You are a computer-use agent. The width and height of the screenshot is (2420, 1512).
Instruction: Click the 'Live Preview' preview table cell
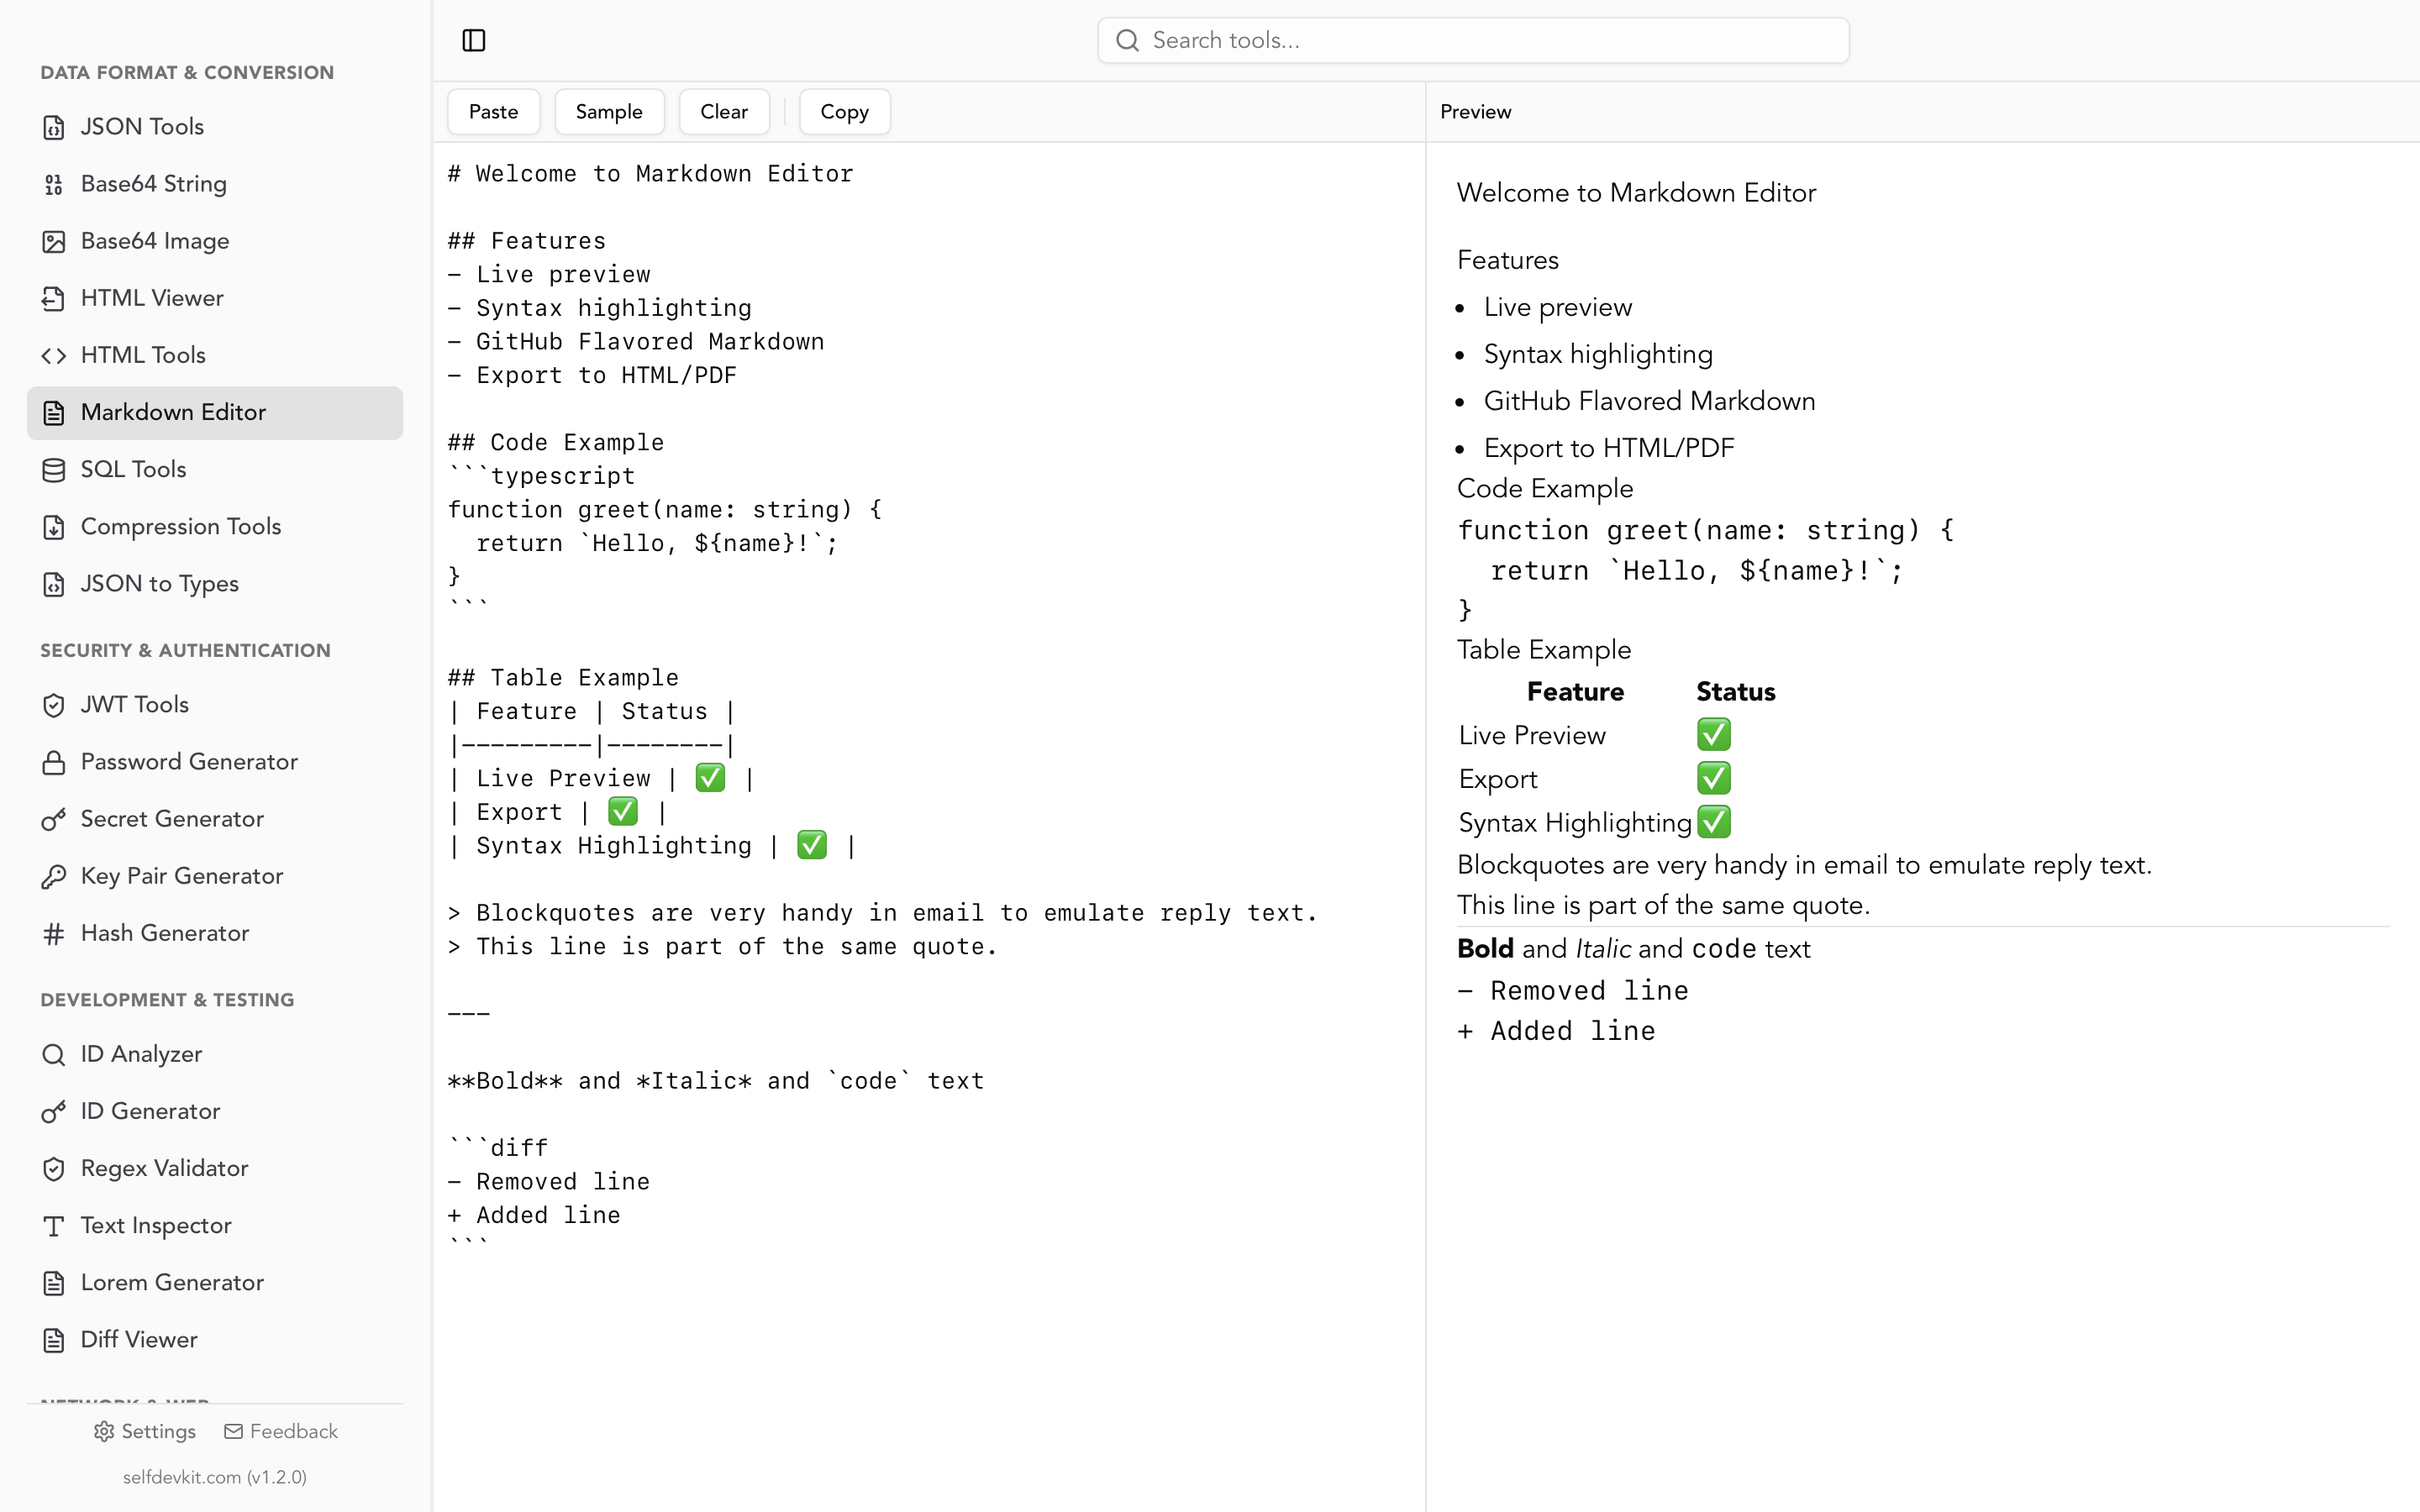click(x=1532, y=736)
